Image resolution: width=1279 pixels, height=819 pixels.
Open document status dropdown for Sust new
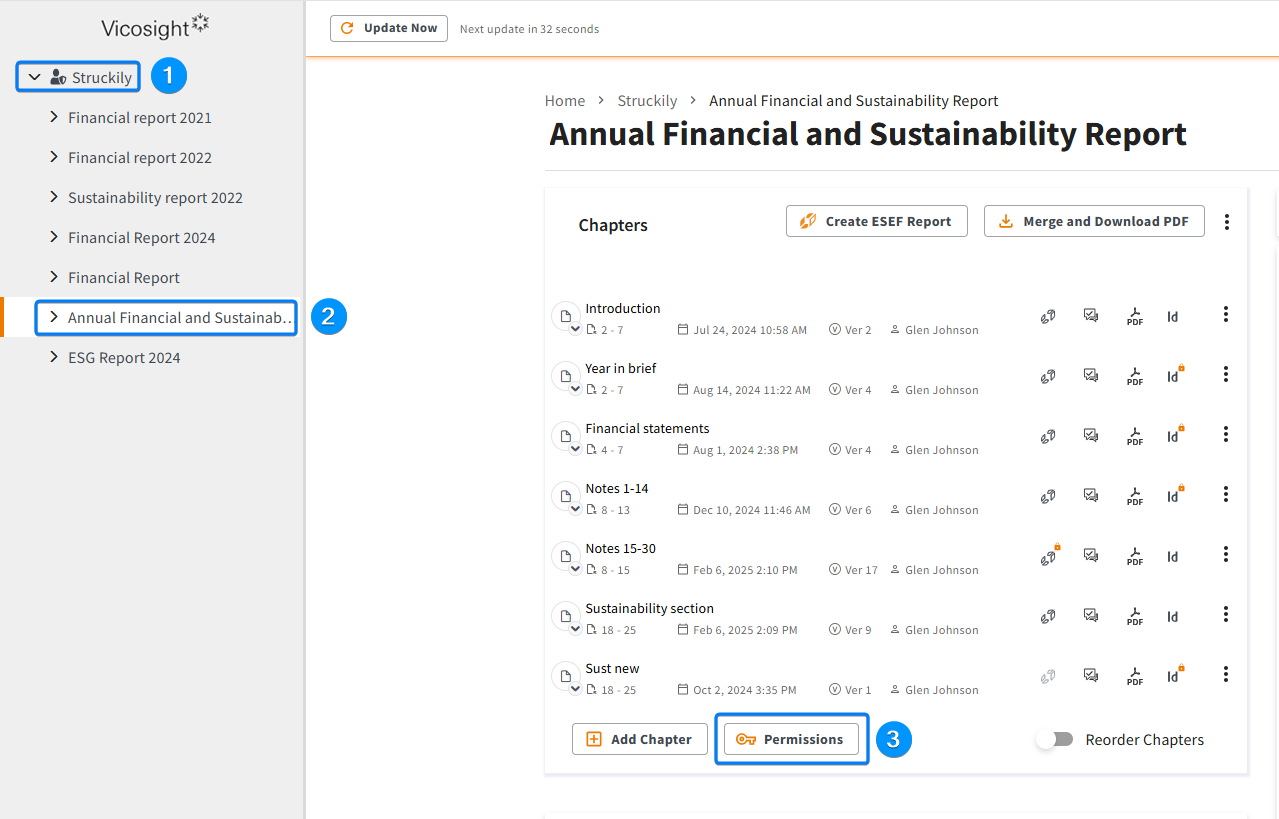[575, 689]
